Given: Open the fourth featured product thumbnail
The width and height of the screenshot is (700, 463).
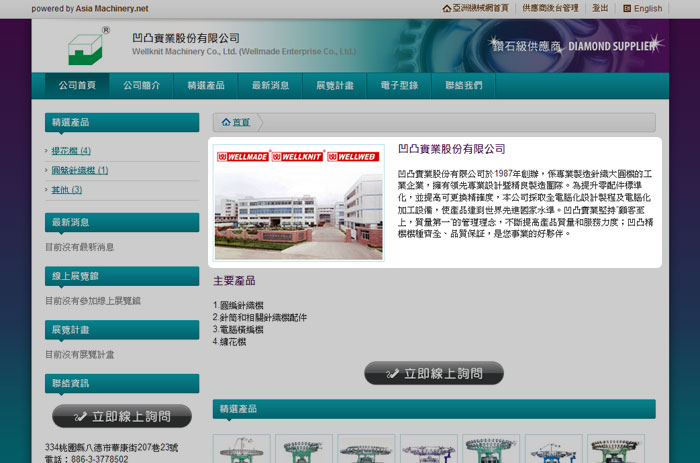Looking at the screenshot, I should point(429,448).
